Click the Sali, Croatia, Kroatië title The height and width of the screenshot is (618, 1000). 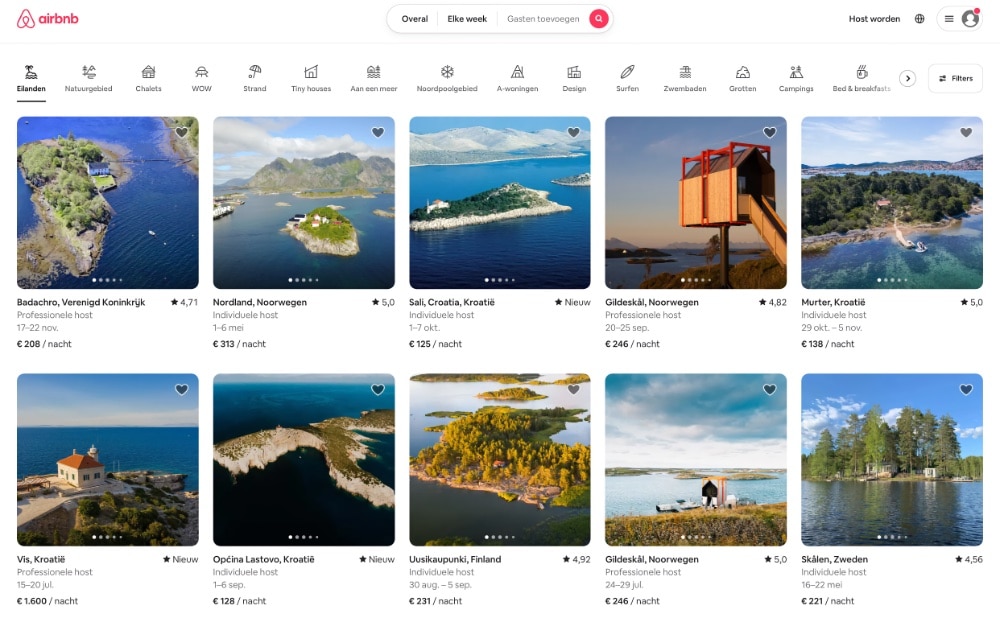click(452, 302)
